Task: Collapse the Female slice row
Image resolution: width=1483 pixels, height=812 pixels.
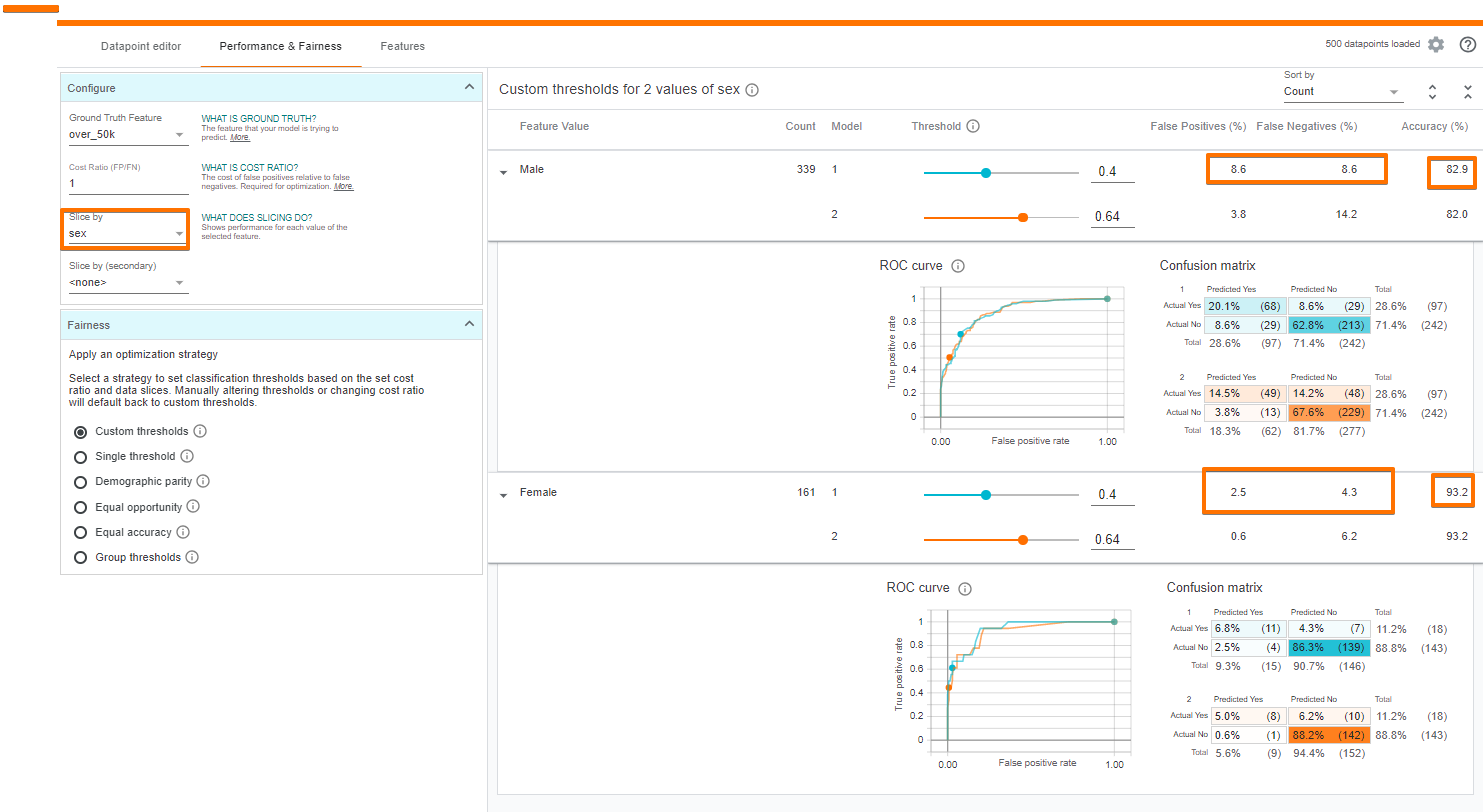Action: pos(504,494)
